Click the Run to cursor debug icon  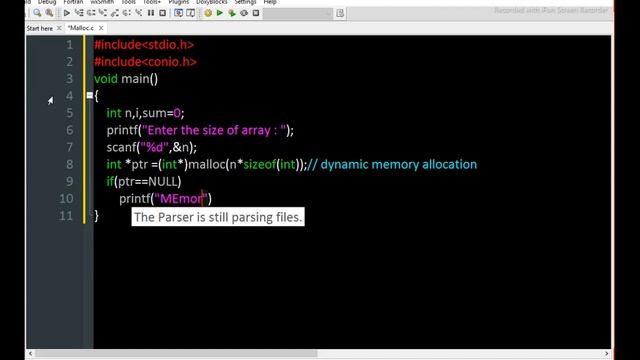coord(79,13)
